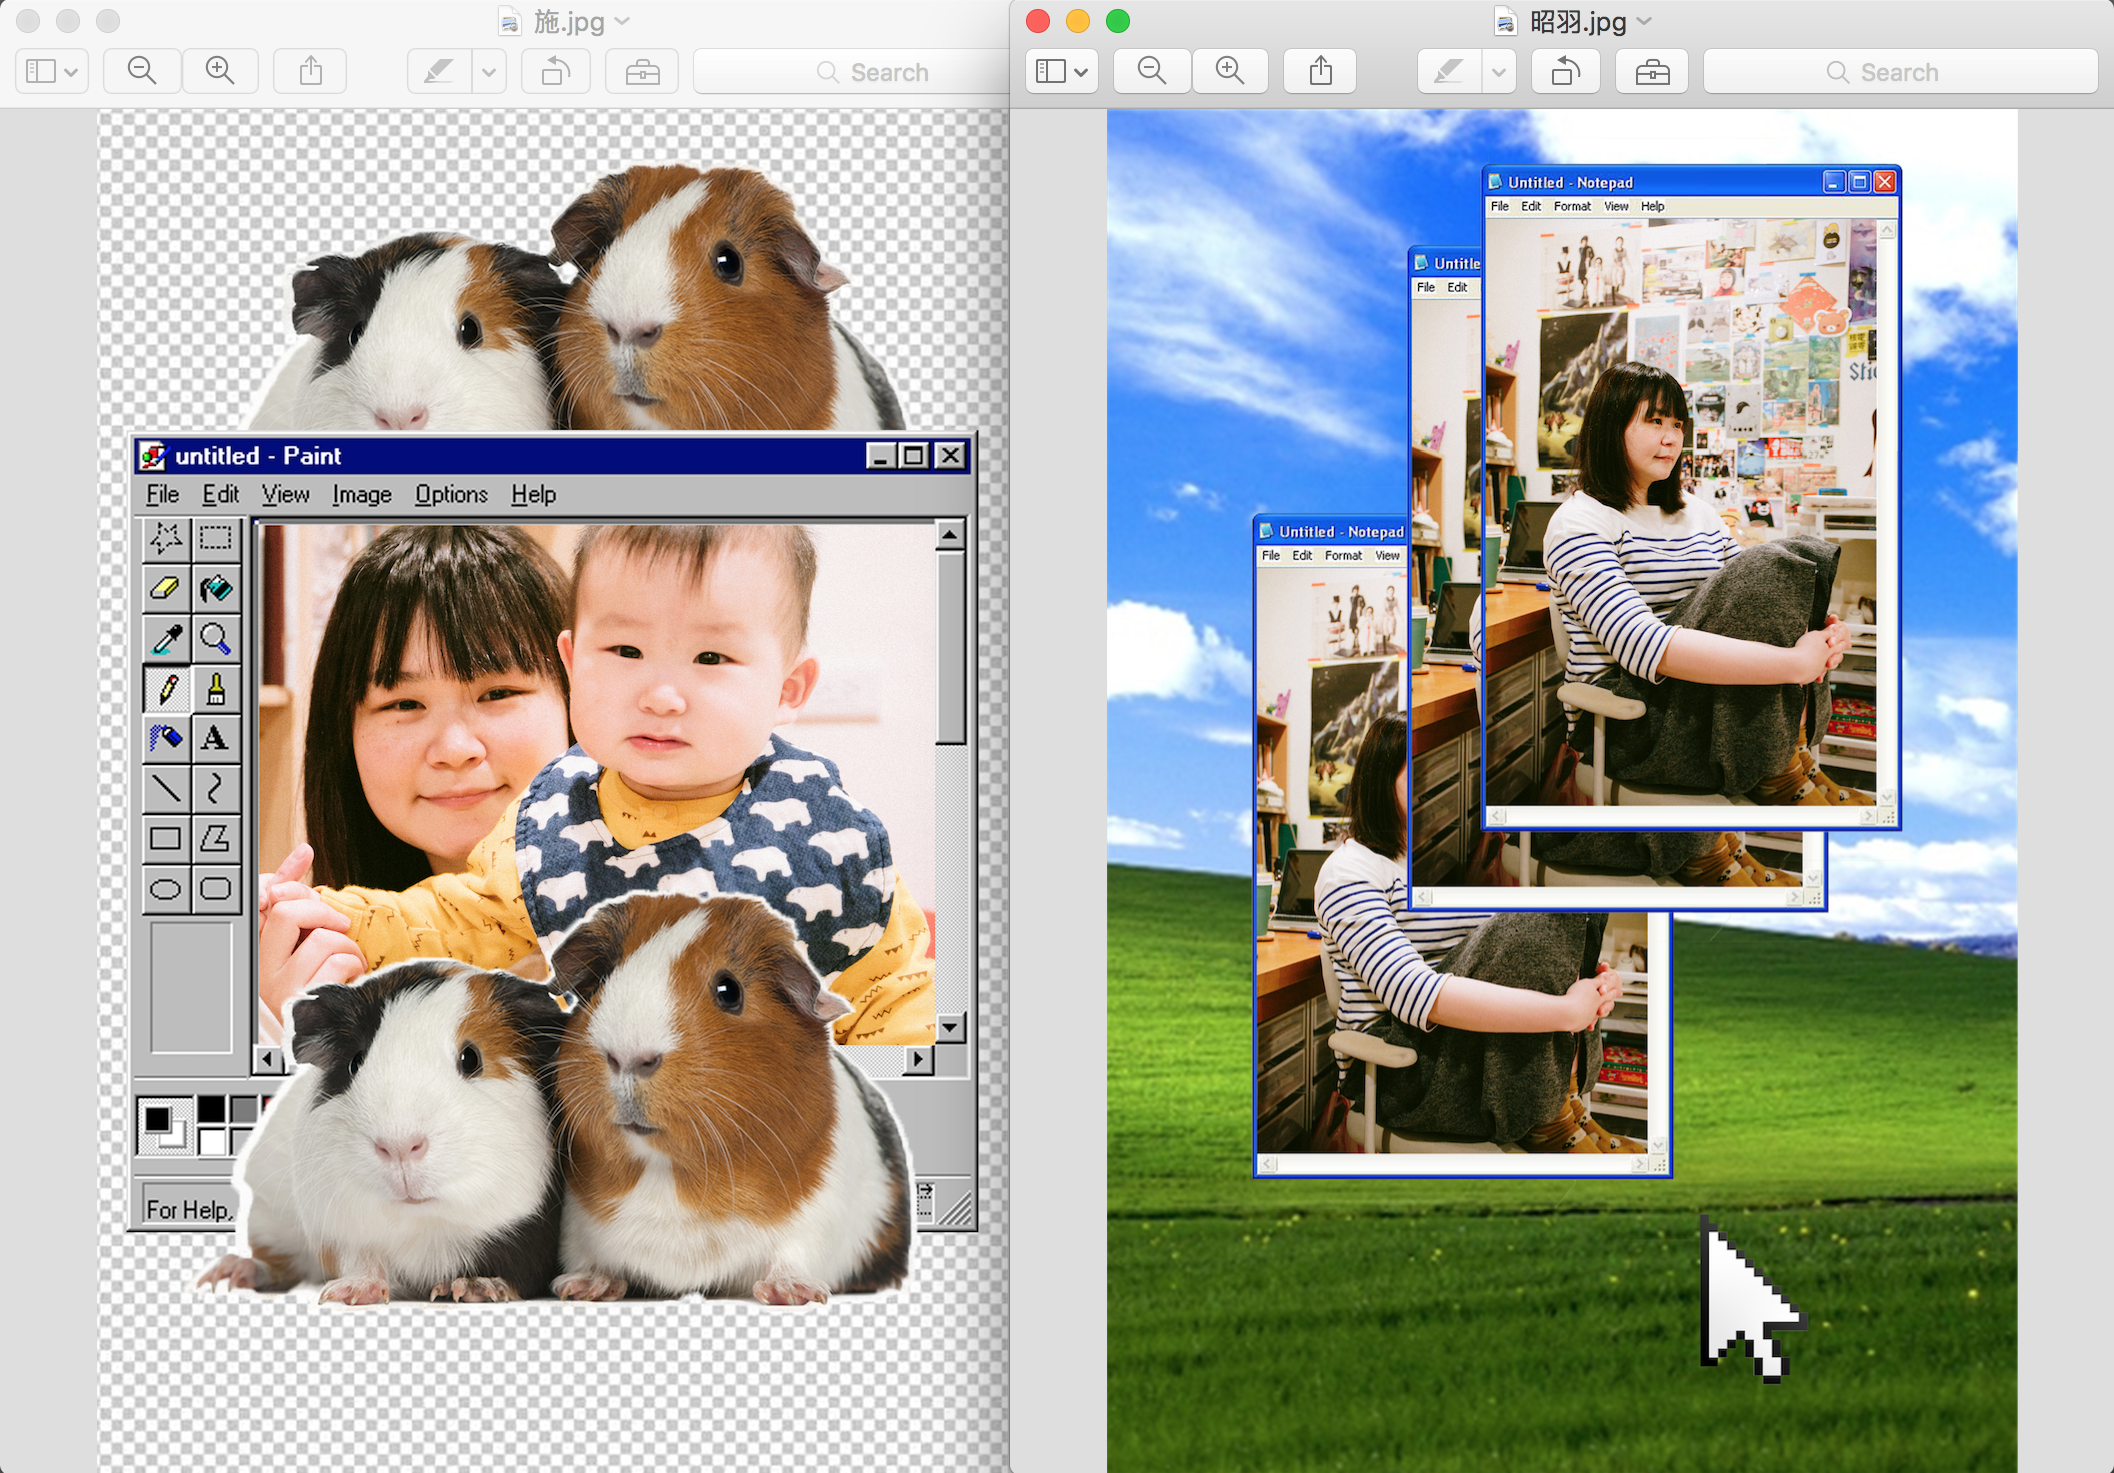Show the Markup toolbar in 施.jpg window
This screenshot has width=2114, height=1473.
(x=641, y=72)
